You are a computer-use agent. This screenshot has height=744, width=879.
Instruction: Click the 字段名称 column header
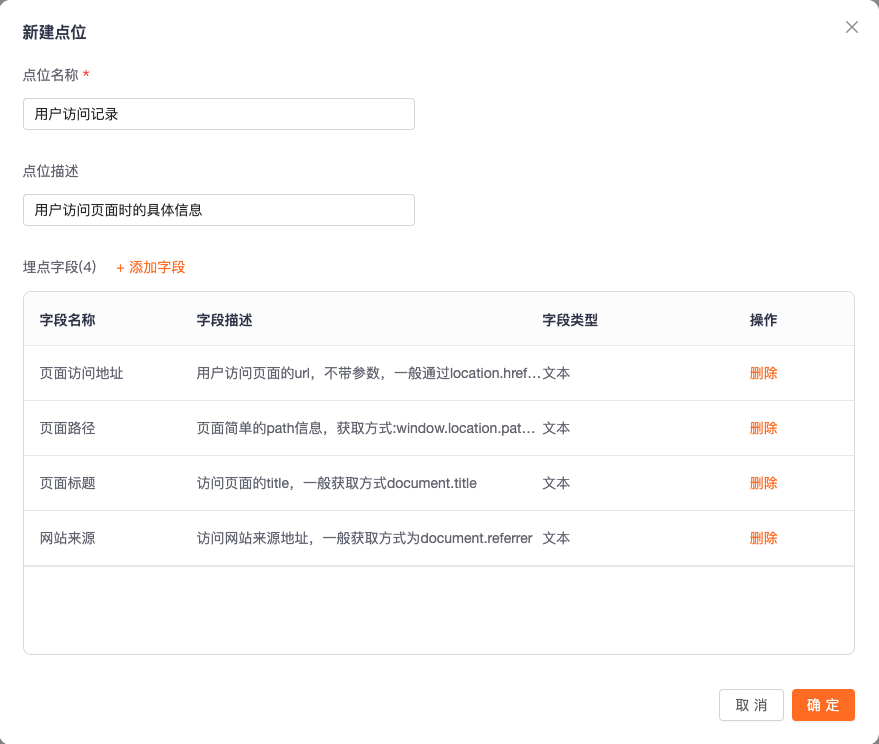coord(67,320)
